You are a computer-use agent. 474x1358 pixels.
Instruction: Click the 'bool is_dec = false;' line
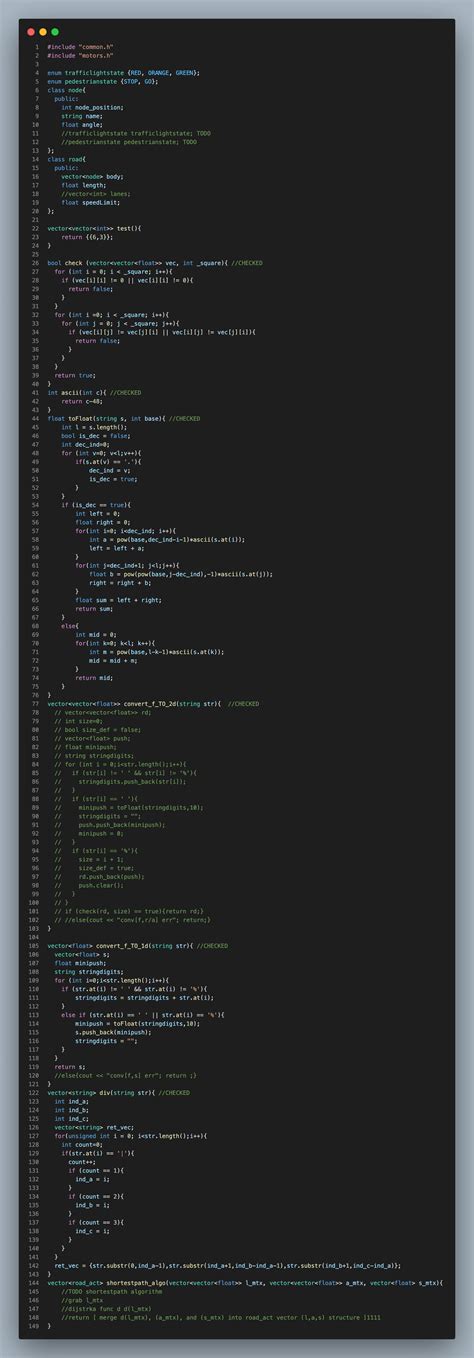coord(96,436)
